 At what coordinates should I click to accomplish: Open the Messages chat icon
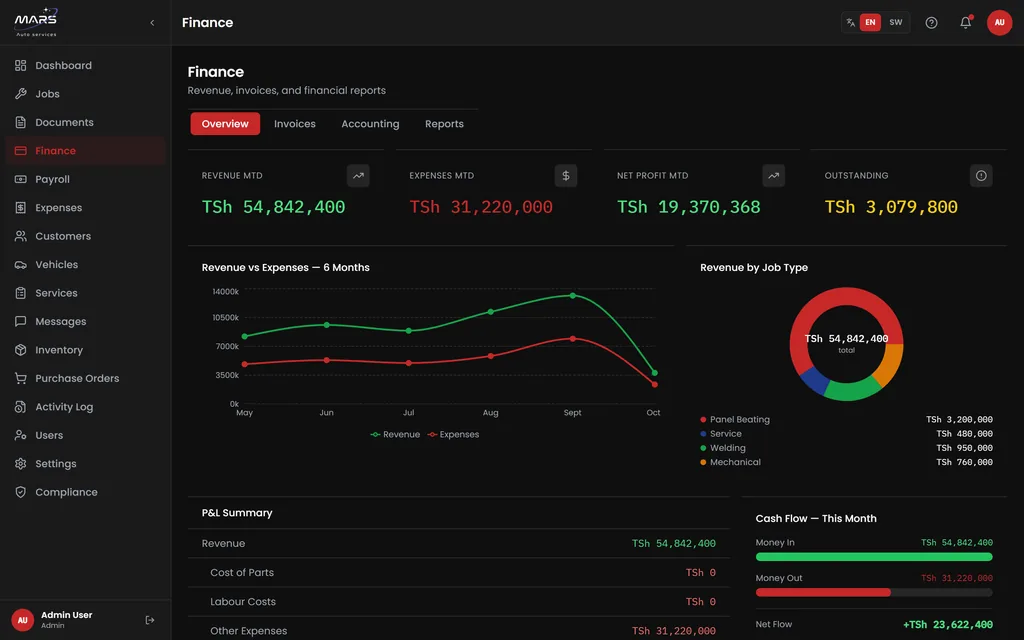21,321
